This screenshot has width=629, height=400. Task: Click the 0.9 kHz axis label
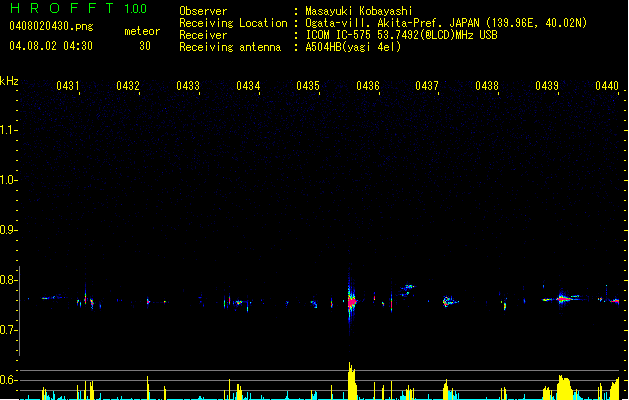[x=8, y=230]
